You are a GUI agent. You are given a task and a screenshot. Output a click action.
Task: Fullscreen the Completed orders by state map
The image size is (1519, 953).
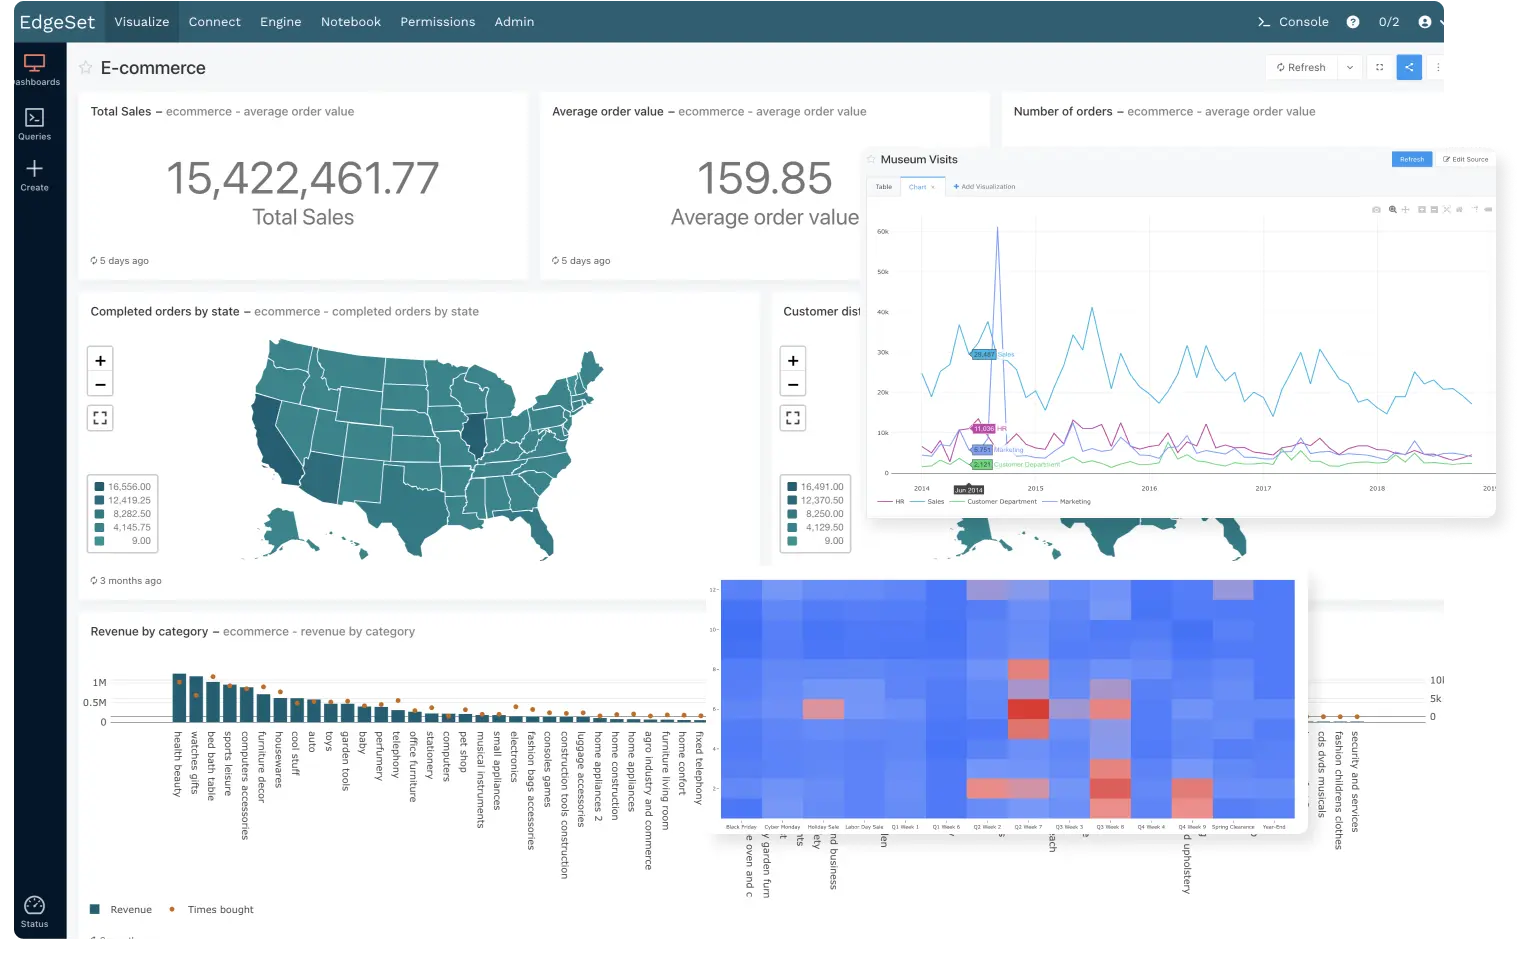(x=100, y=418)
